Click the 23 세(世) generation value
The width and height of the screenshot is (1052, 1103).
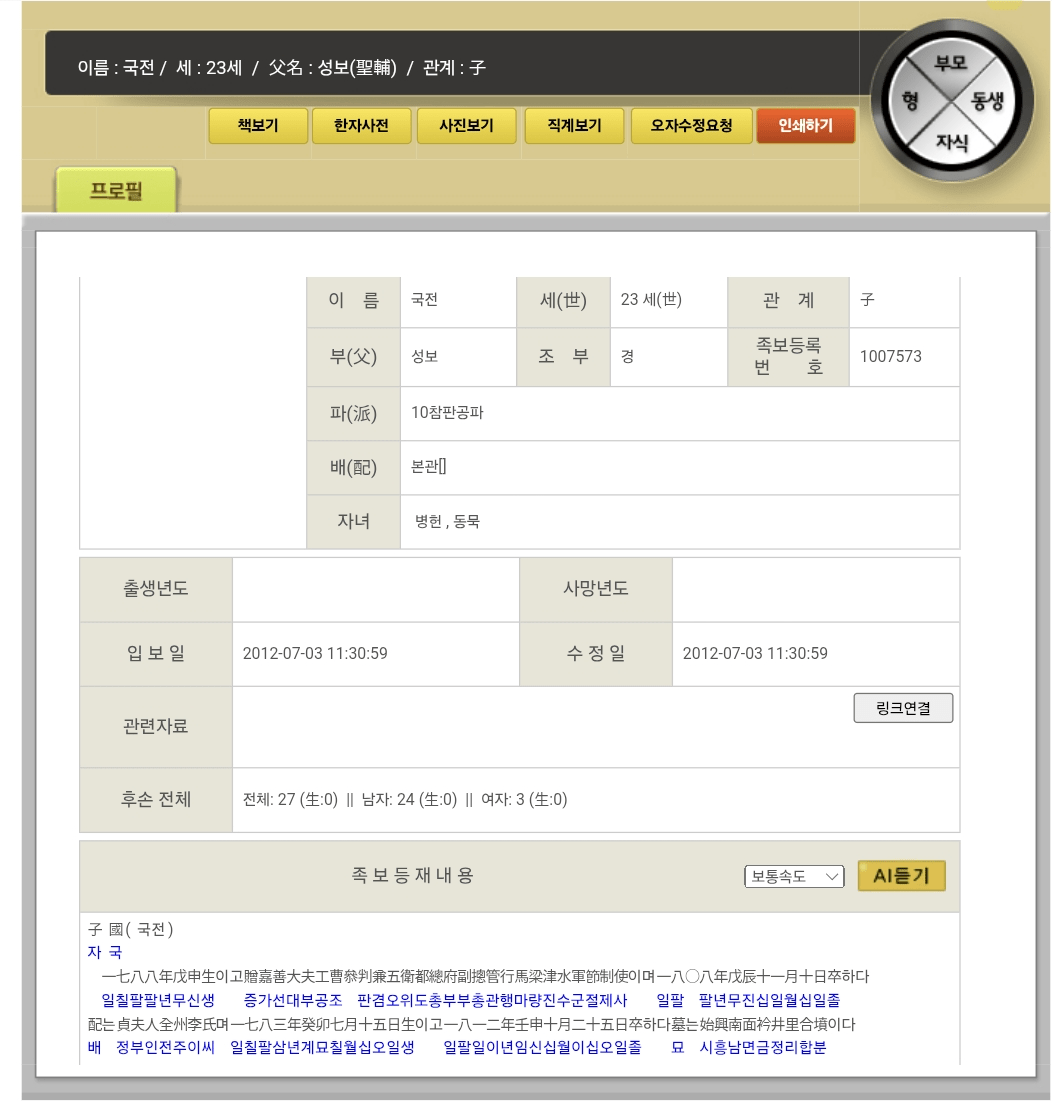(651, 300)
